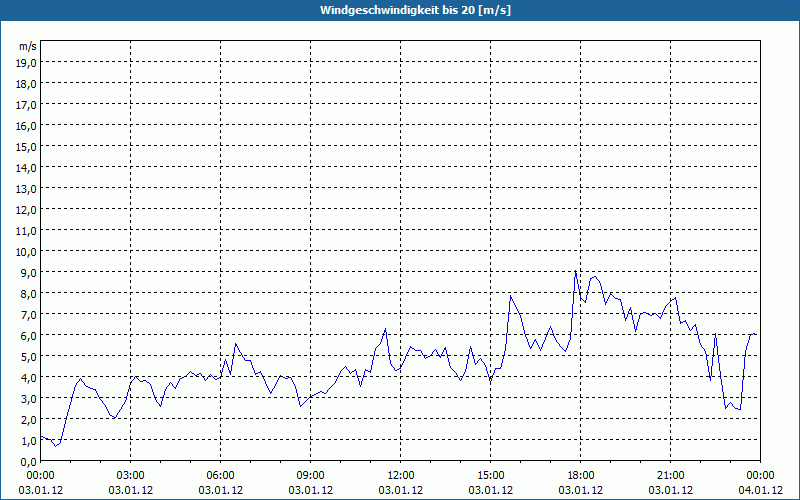Select the "0,0" origin label
Image resolution: width=800 pixels, height=500 pixels.
coord(29,462)
